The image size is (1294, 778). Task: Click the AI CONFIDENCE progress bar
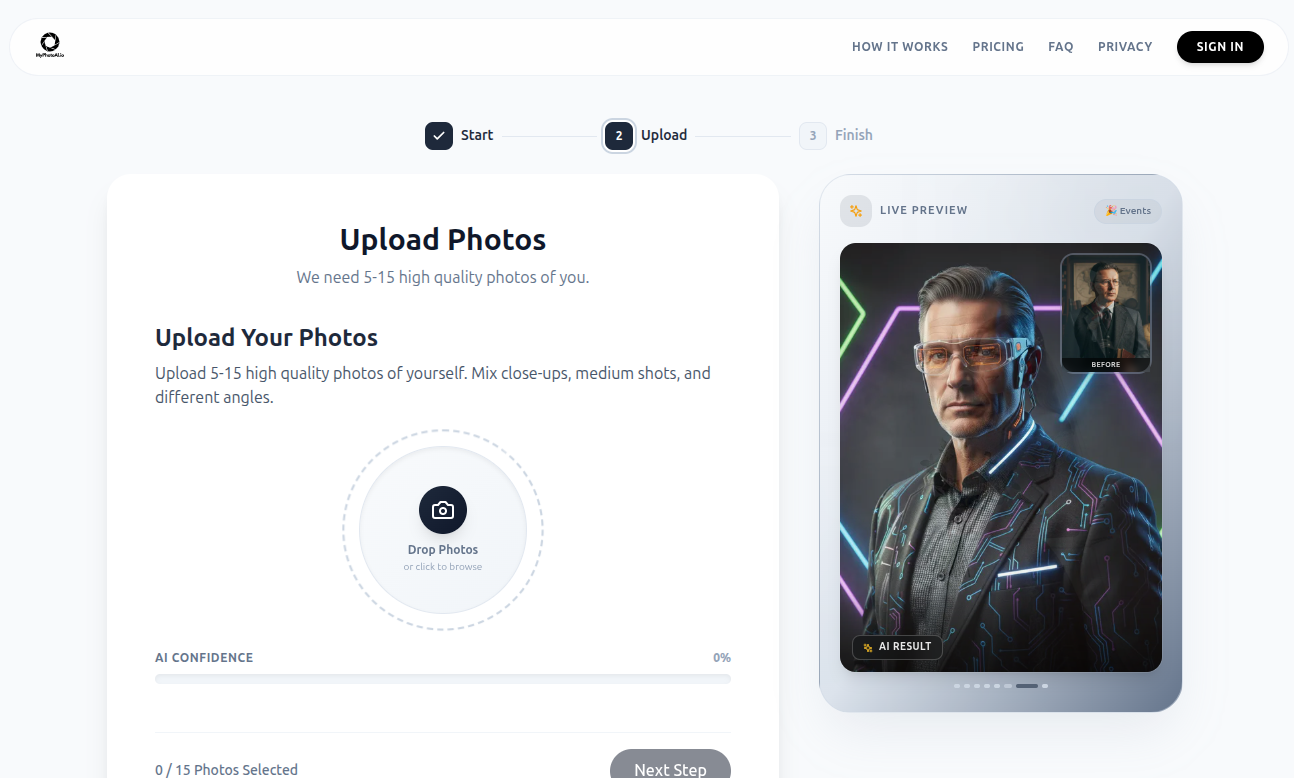tap(443, 678)
